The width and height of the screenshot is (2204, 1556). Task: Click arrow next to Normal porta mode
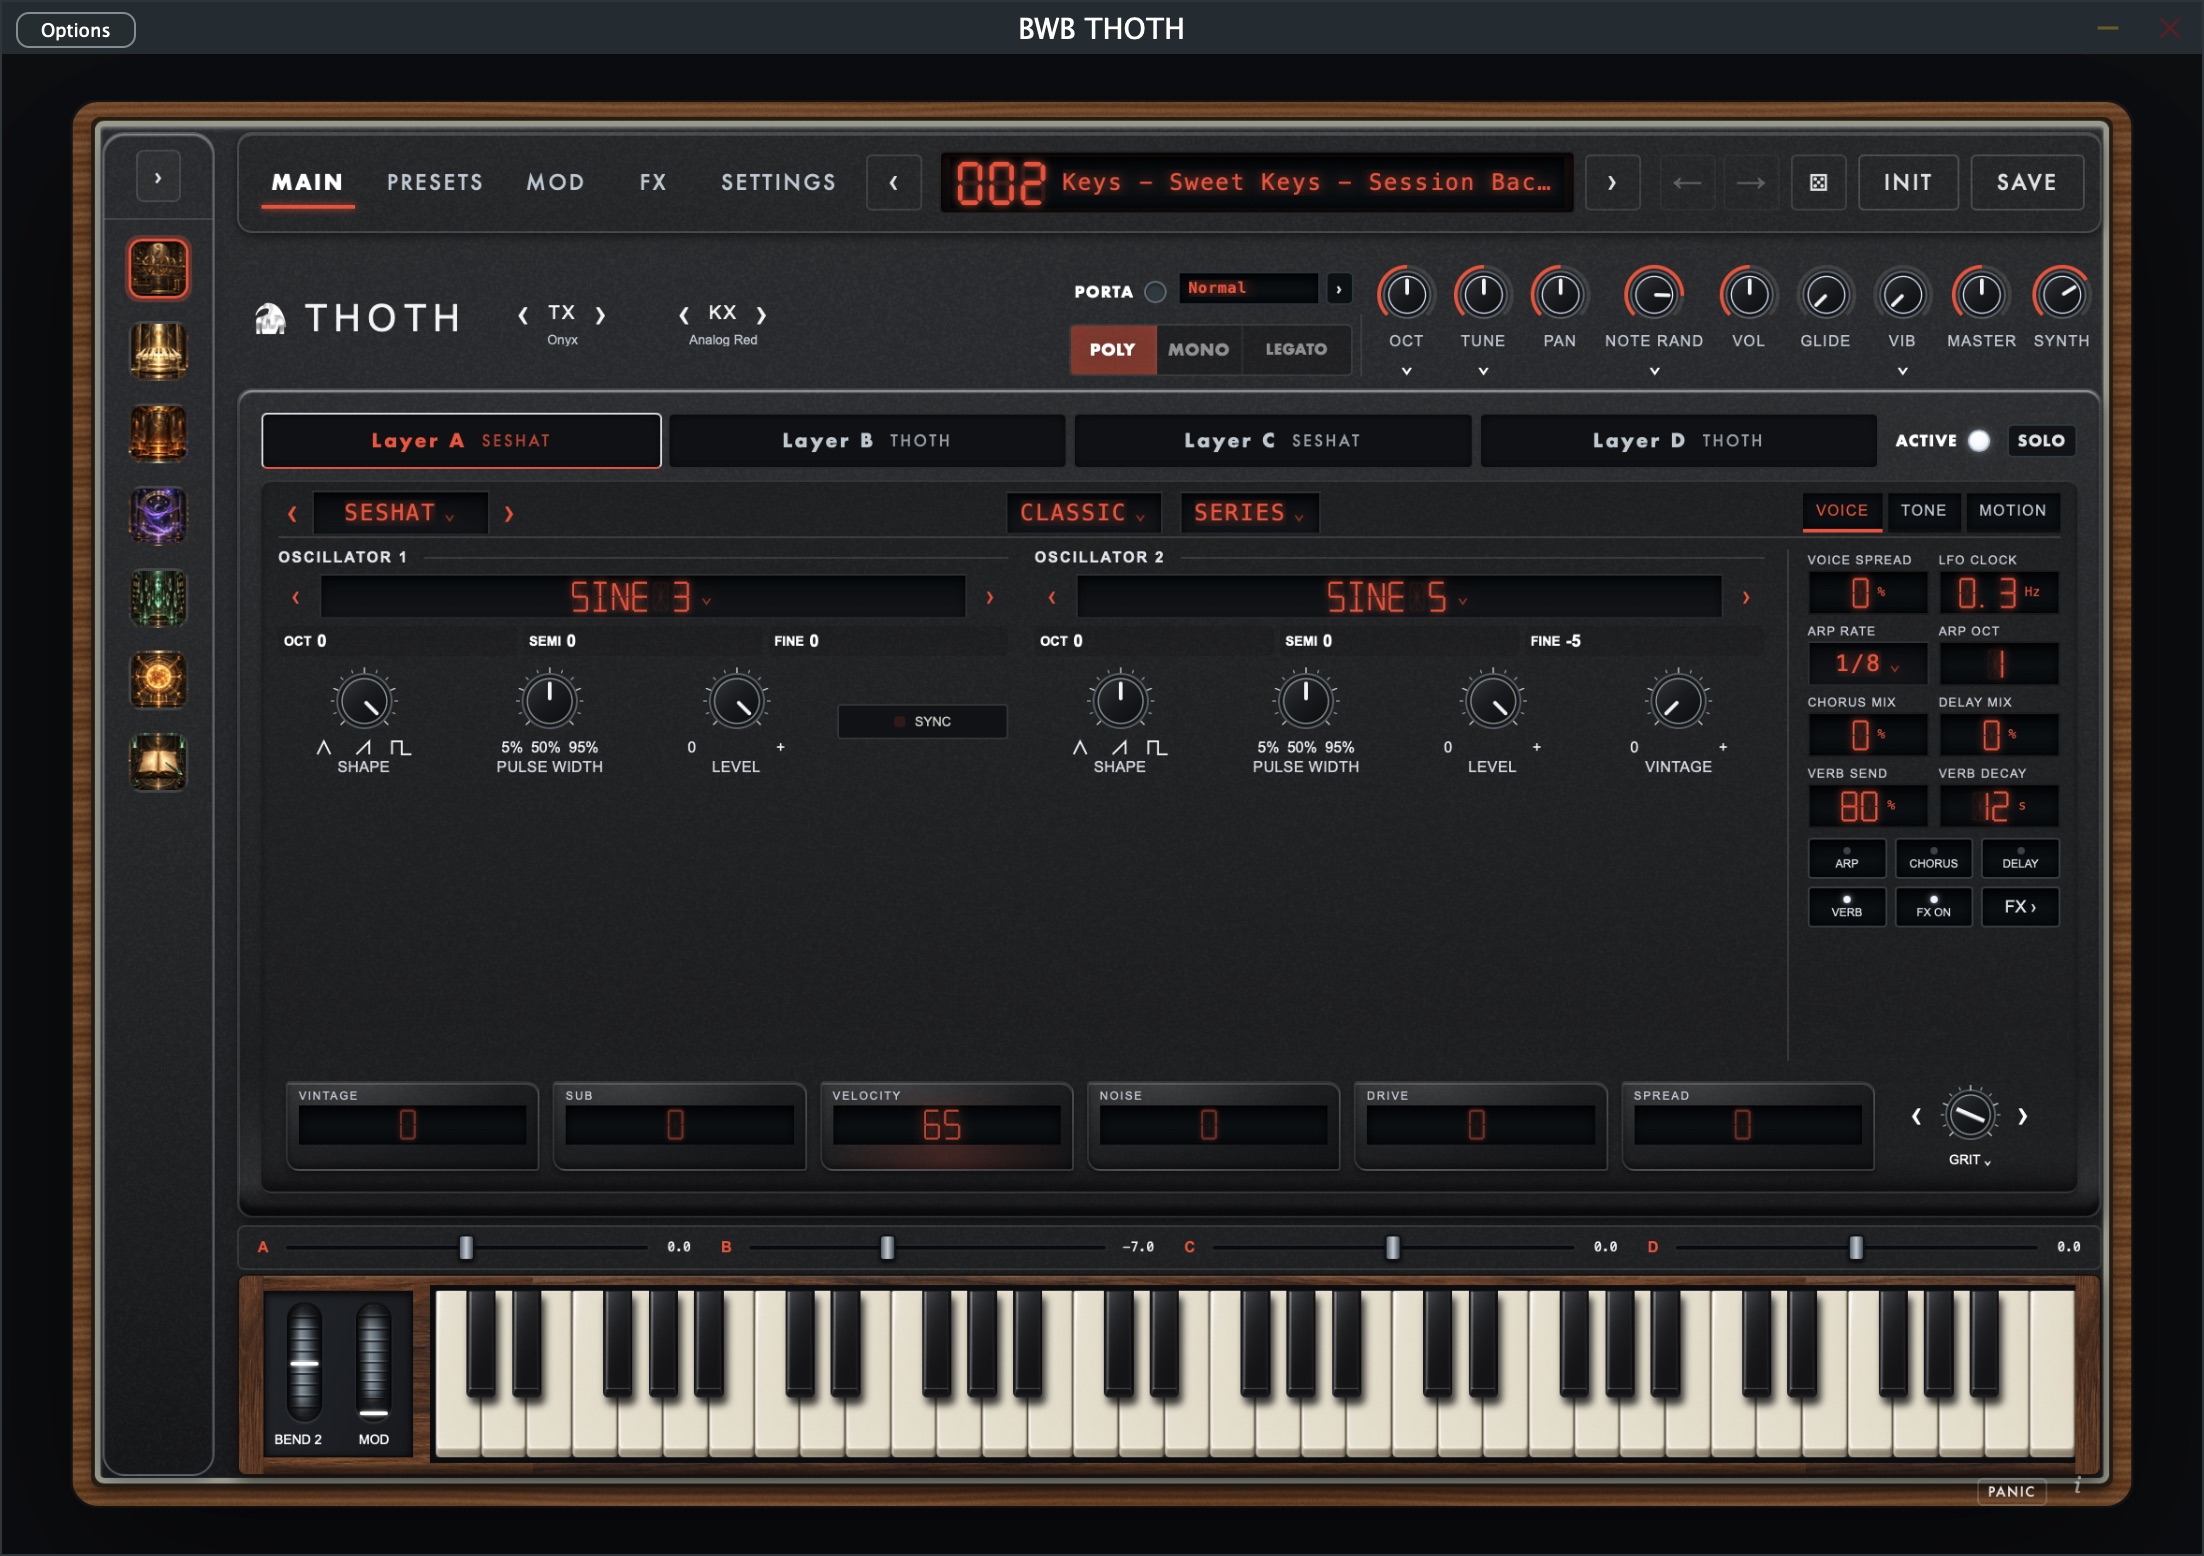[x=1339, y=289]
